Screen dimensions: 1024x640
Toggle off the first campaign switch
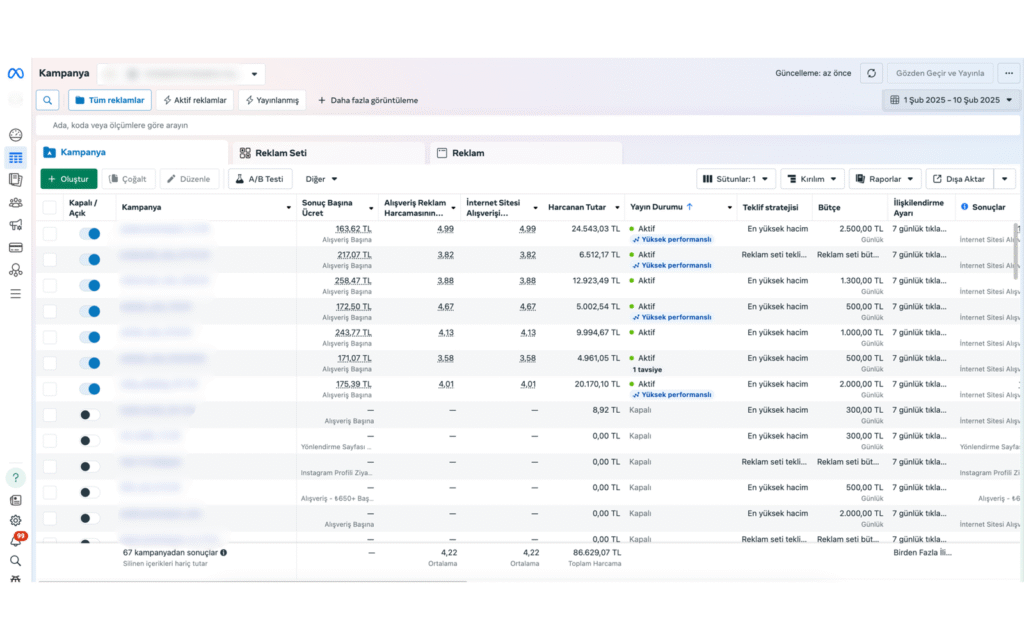point(89,233)
